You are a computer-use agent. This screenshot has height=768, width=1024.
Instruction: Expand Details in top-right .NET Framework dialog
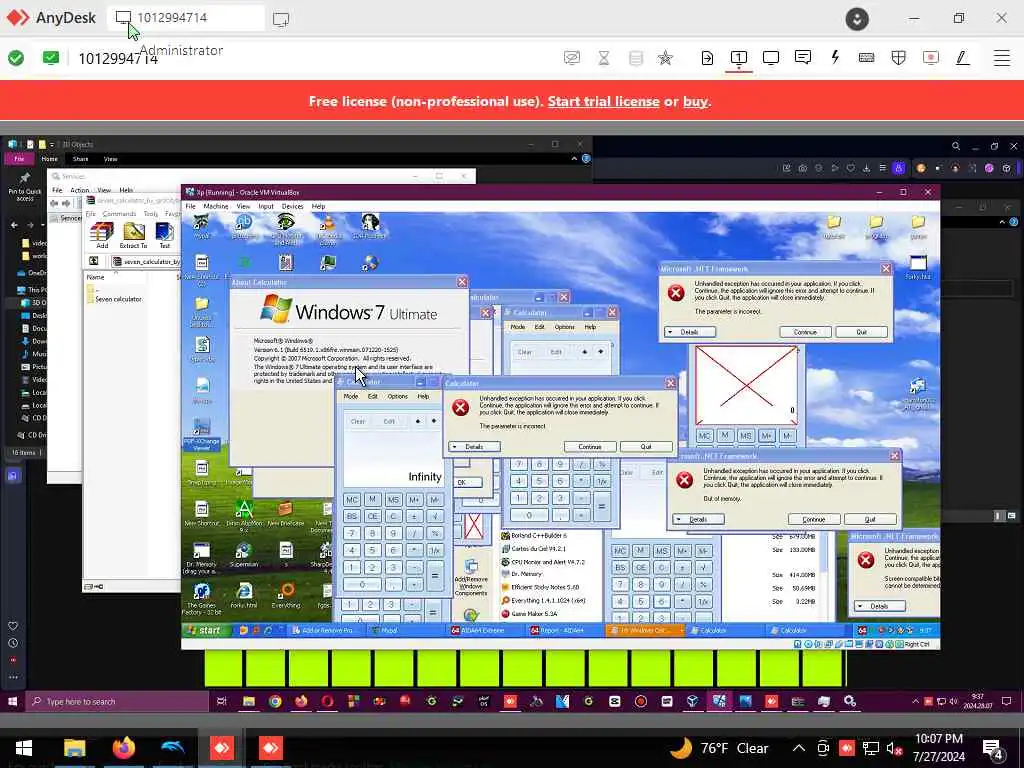click(690, 332)
